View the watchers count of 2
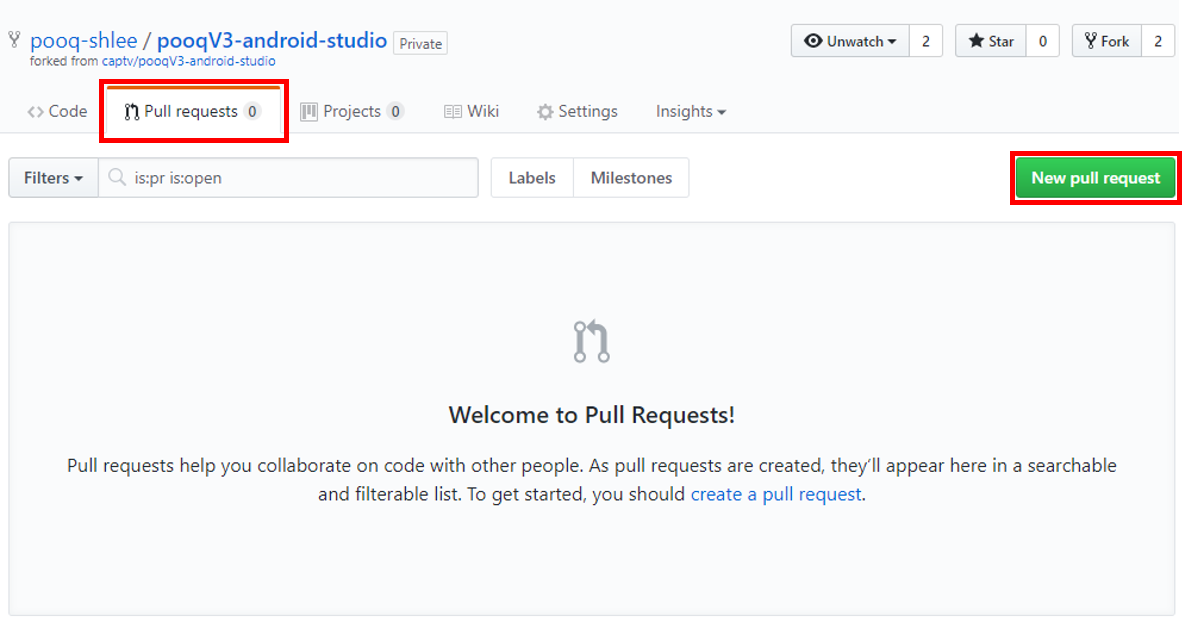Screen dimensions: 1182x622 click(926, 41)
